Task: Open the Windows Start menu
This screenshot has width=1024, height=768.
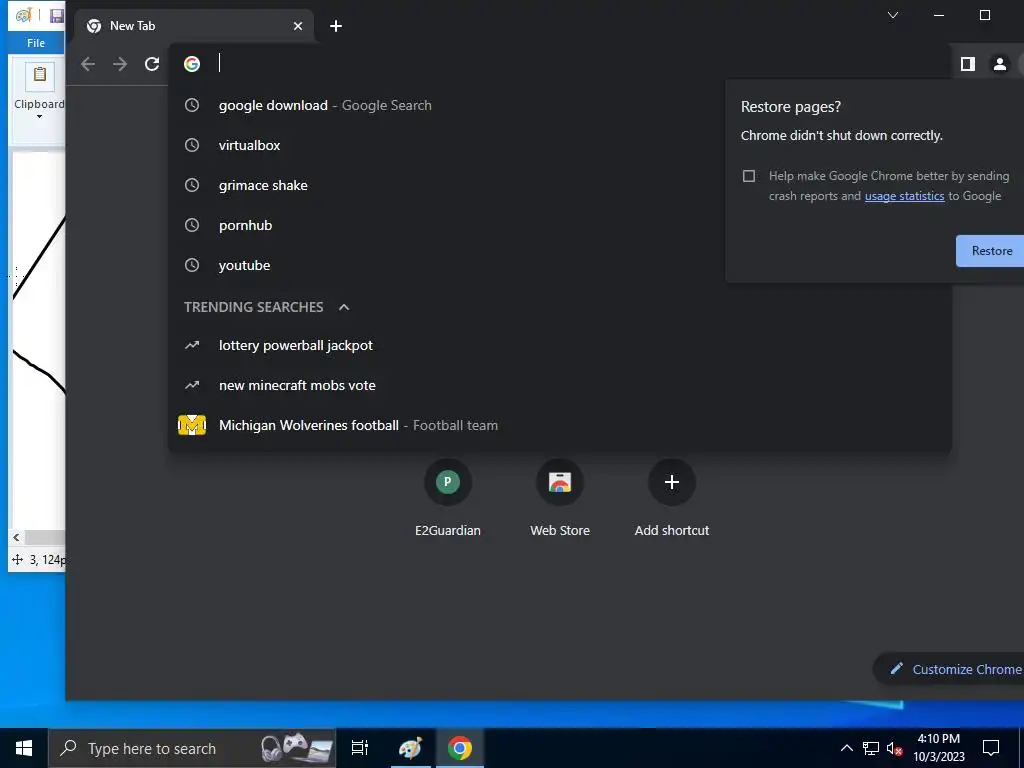Action: coord(24,748)
